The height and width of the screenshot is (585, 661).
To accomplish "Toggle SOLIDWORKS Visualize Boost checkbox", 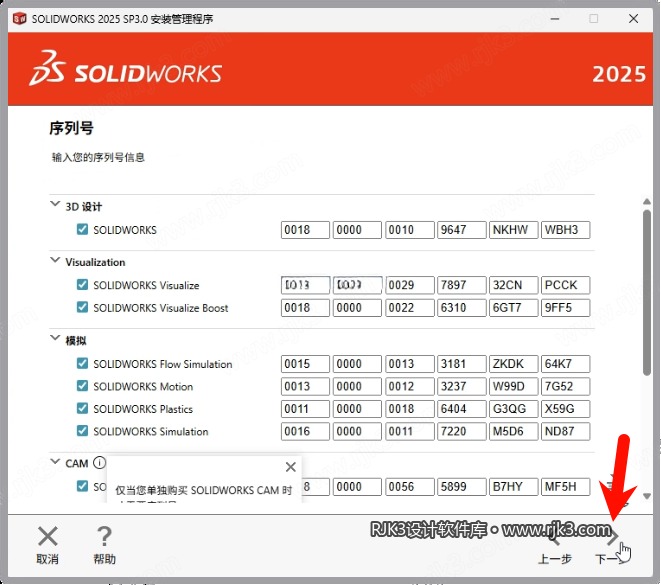I will (83, 307).
